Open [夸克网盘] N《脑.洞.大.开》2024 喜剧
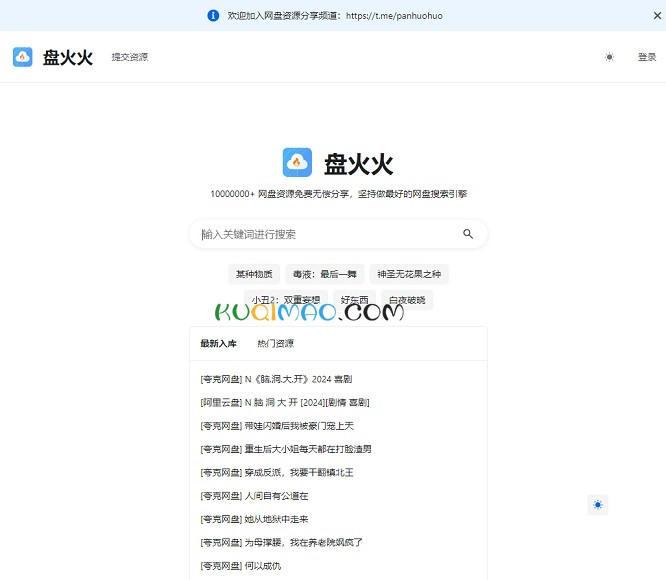This screenshot has height=580, width=666. 276,379
